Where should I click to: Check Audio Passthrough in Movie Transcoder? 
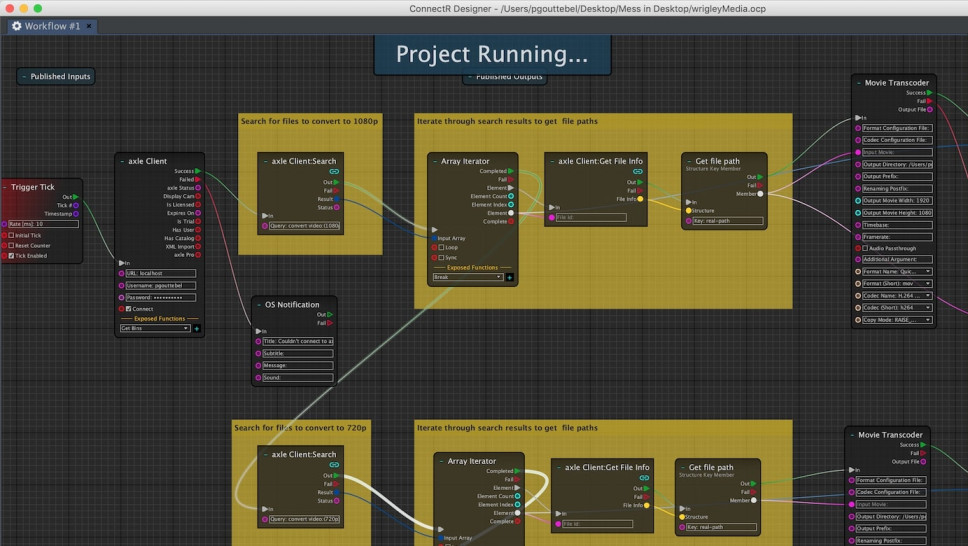pos(865,248)
